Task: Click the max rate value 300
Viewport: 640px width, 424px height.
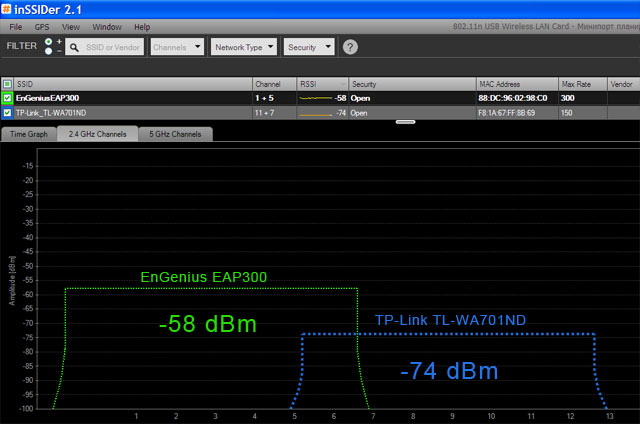Action: 567,98
